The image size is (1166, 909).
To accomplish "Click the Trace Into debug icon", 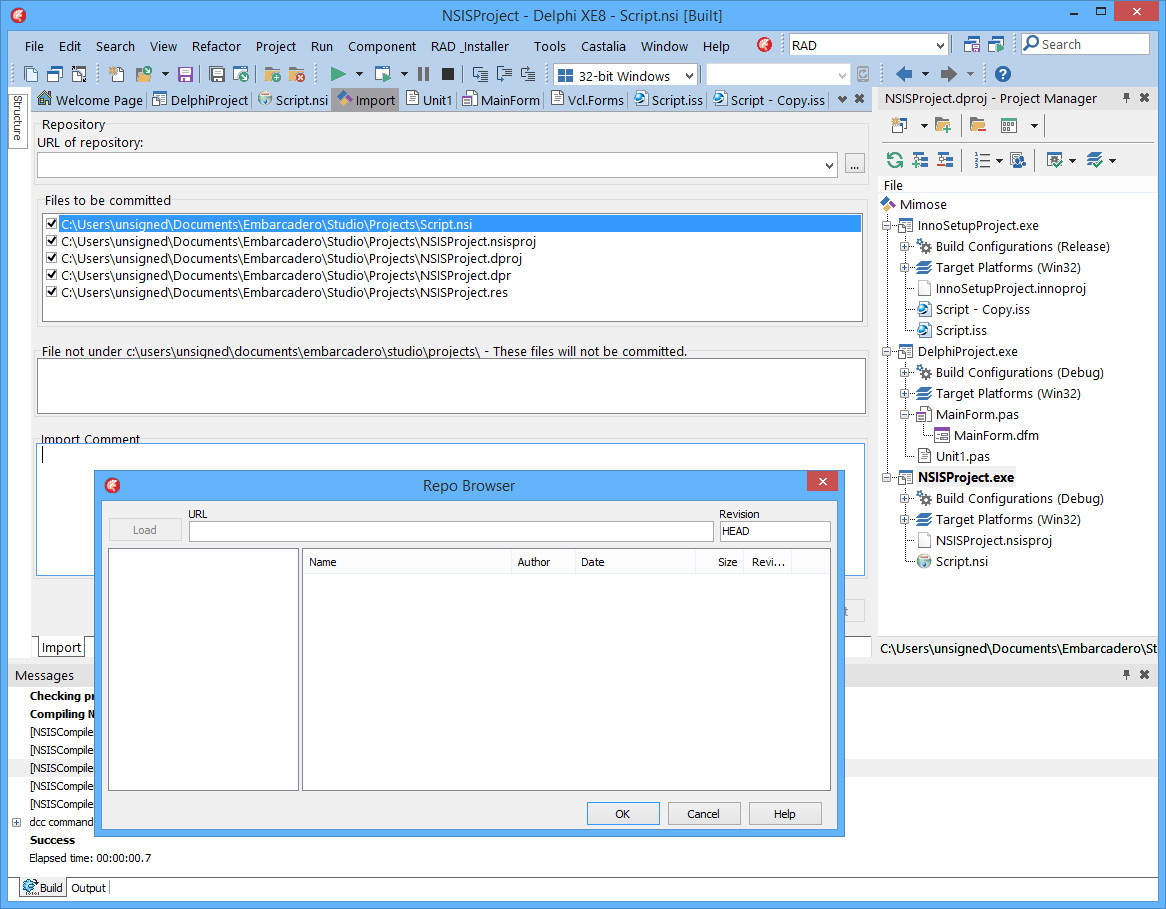I will pos(480,74).
